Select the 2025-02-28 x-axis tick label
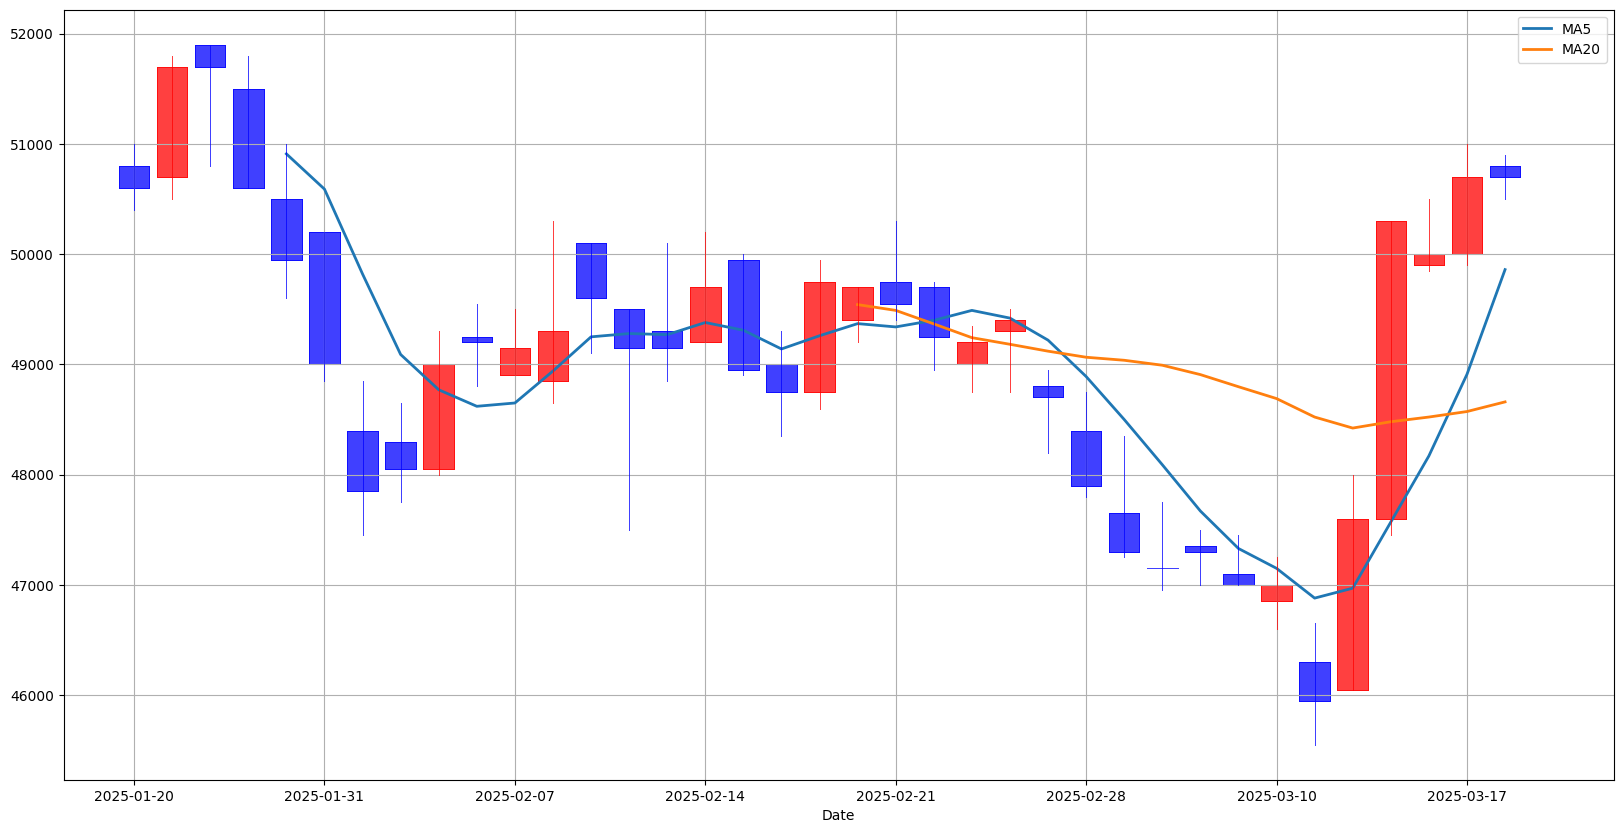The height and width of the screenshot is (833, 1623). (x=1086, y=796)
